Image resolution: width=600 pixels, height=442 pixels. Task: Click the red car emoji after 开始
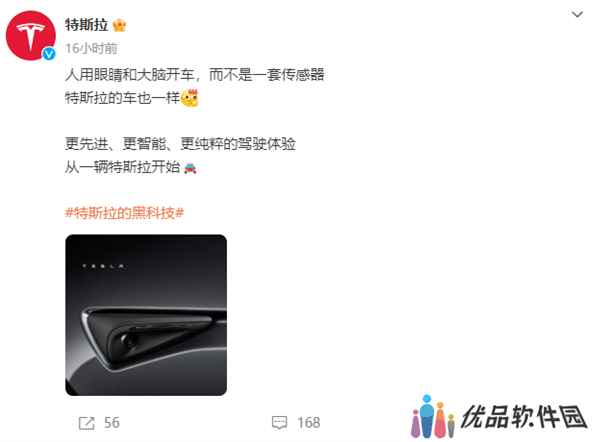pos(190,168)
